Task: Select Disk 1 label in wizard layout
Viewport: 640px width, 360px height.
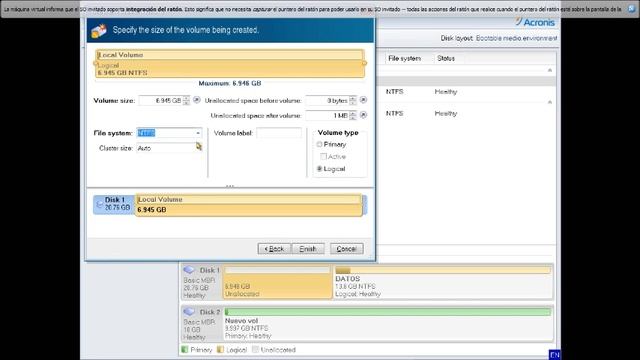Action: [114, 204]
